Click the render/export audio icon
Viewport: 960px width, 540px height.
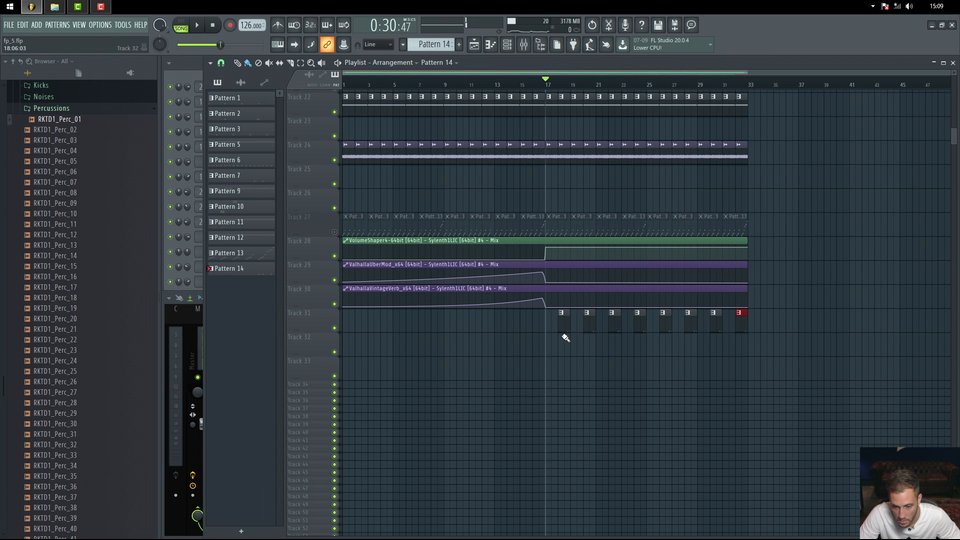pos(674,25)
